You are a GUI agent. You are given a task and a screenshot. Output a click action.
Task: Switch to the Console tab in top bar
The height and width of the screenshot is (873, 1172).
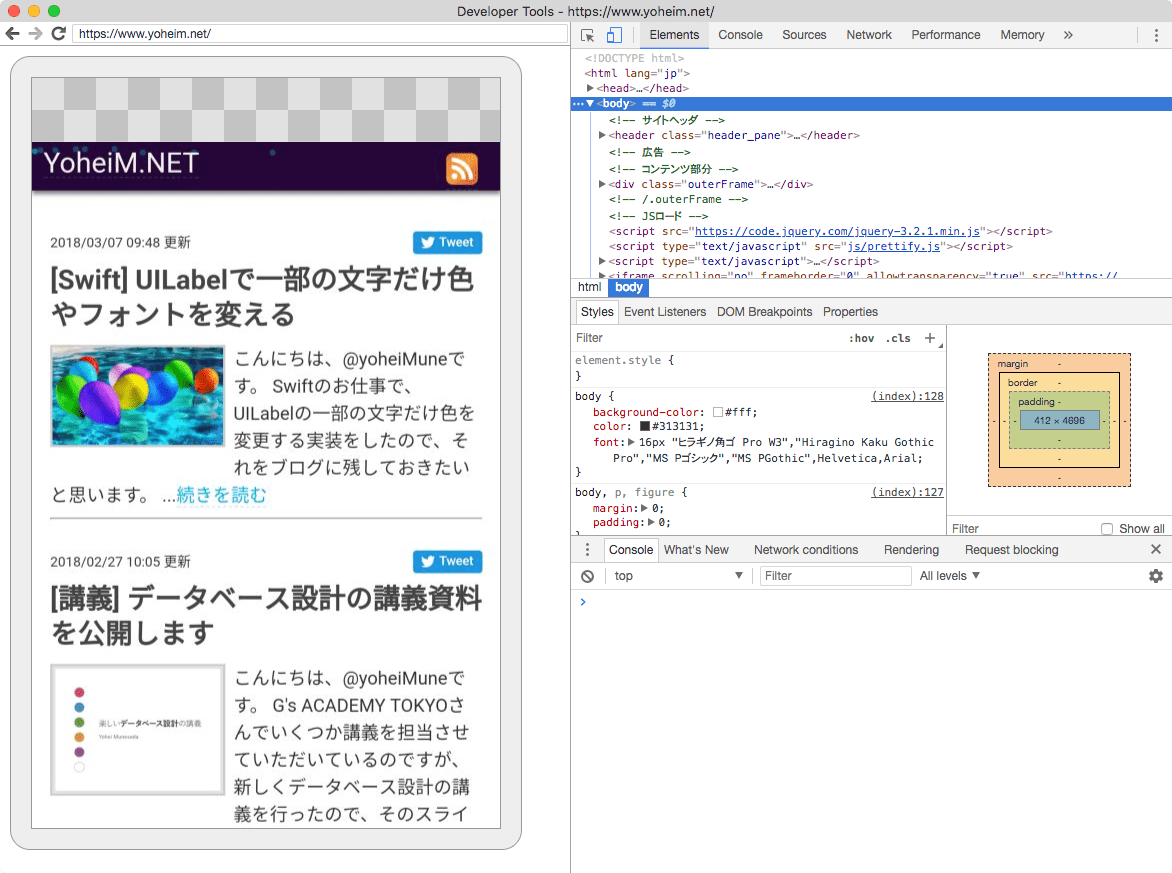(x=740, y=35)
